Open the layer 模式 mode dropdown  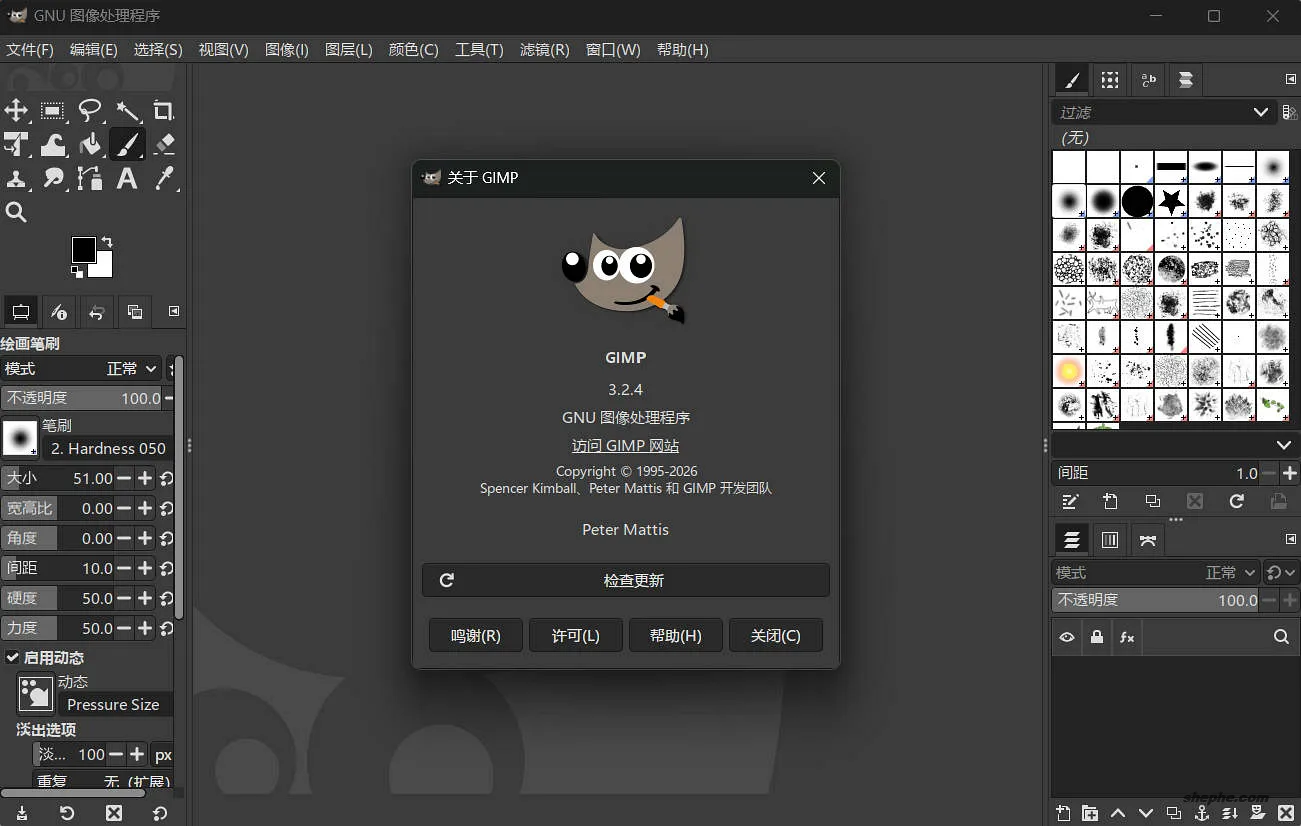pos(1156,573)
